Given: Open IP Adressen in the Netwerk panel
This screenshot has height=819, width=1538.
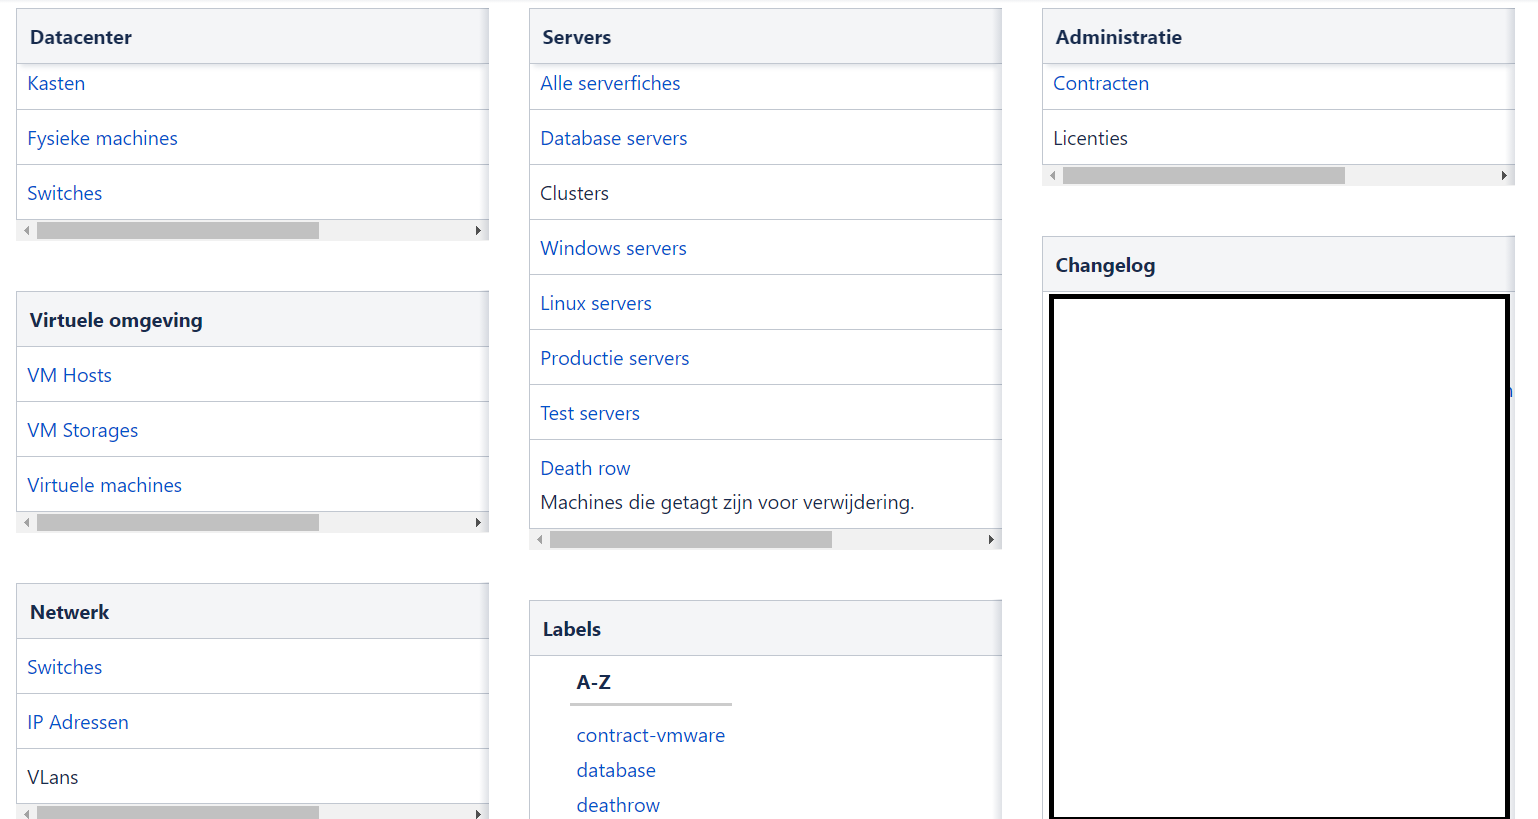Looking at the screenshot, I should pos(78,721).
